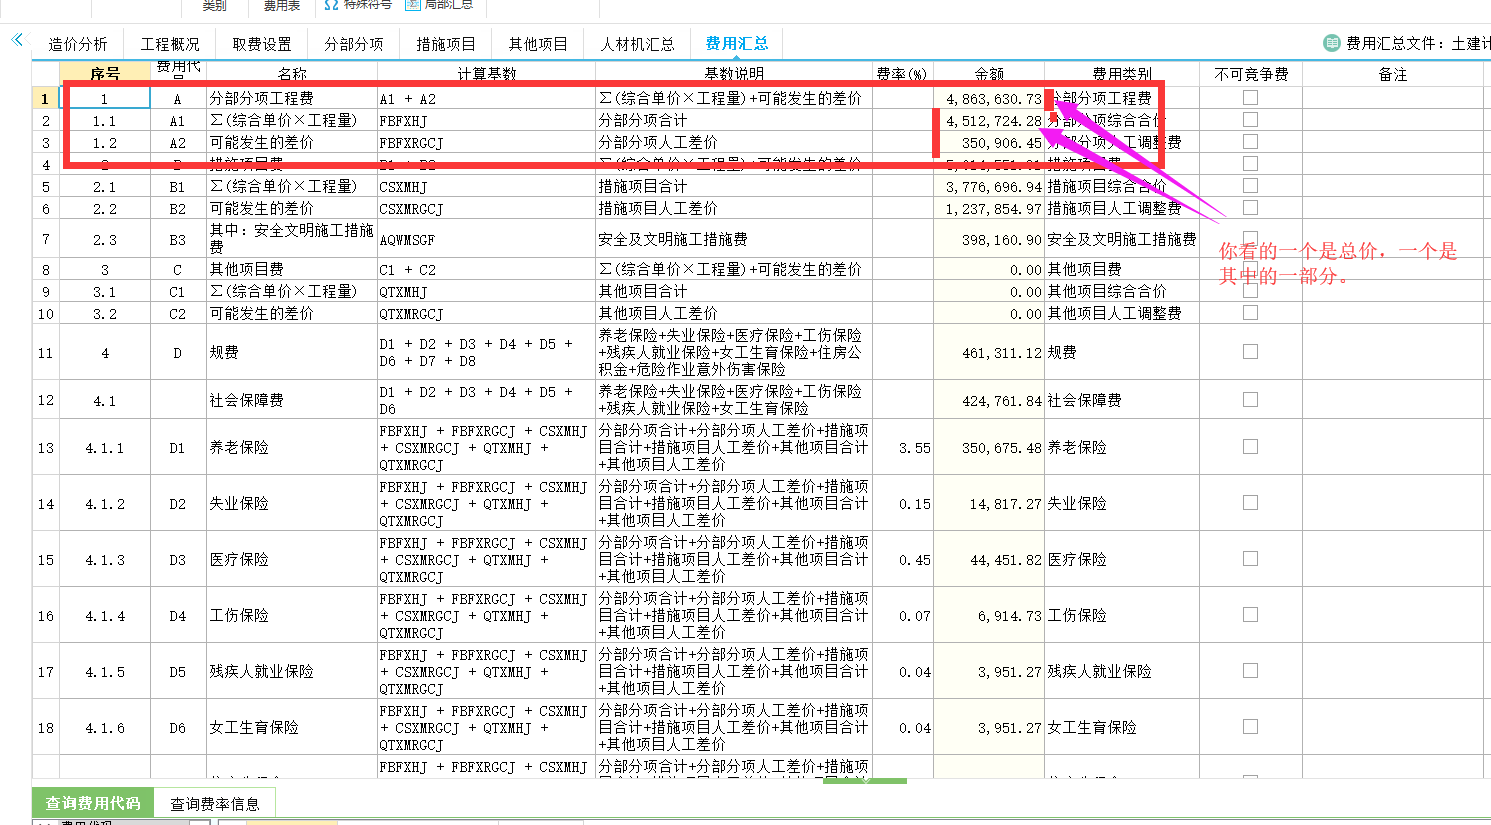1491x825 pixels.
Task: Open the 工程概况 tab
Action: (170, 44)
